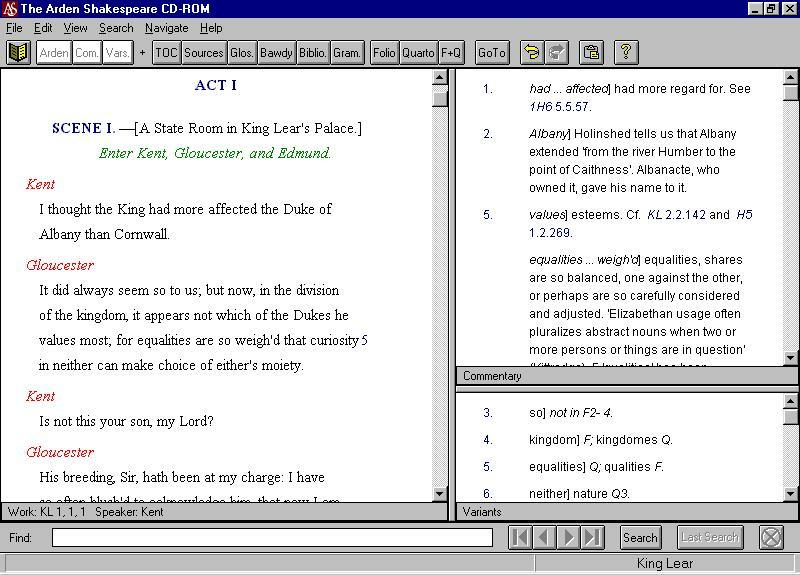Toggle the Com. commentary pane button
800x575 pixels.
coord(86,53)
